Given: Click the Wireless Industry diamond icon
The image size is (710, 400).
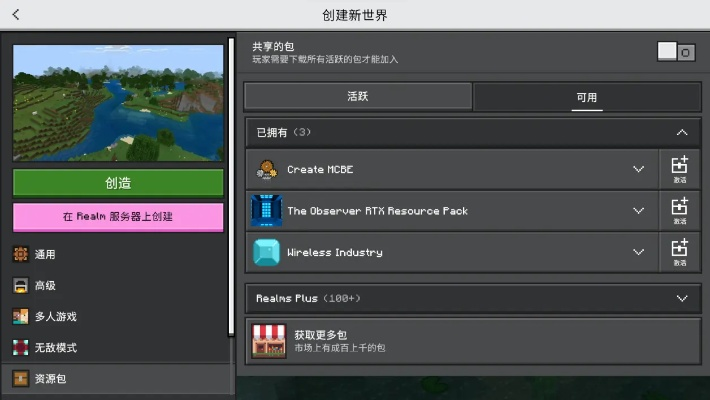Looking at the screenshot, I should (267, 252).
